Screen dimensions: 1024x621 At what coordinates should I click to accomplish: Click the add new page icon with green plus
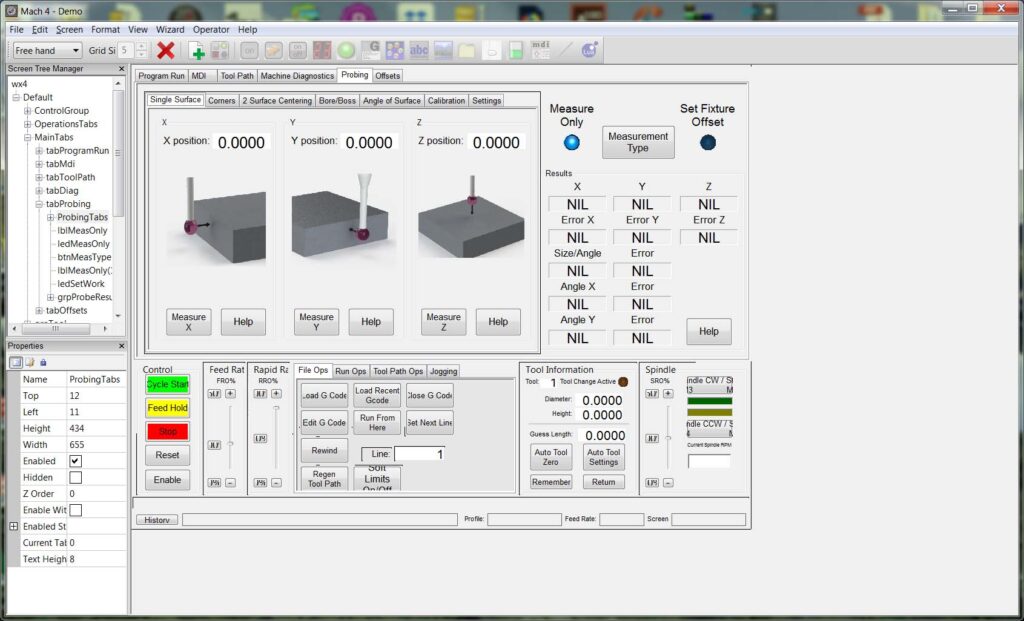197,50
